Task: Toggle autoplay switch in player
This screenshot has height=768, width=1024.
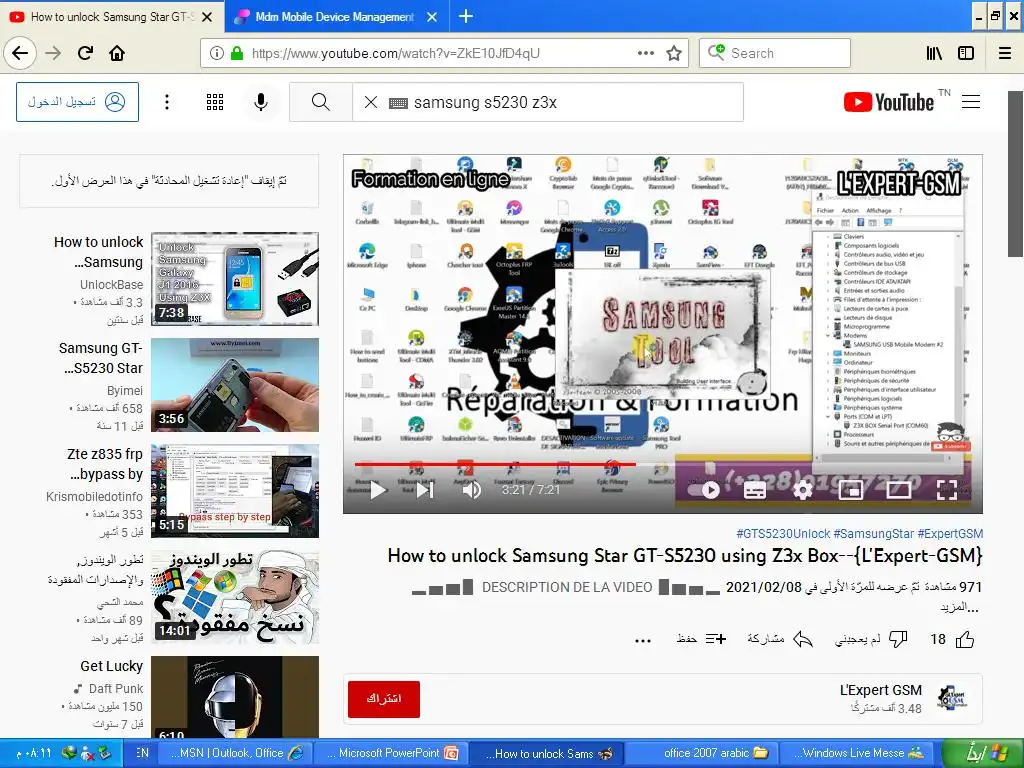Action: (704, 490)
